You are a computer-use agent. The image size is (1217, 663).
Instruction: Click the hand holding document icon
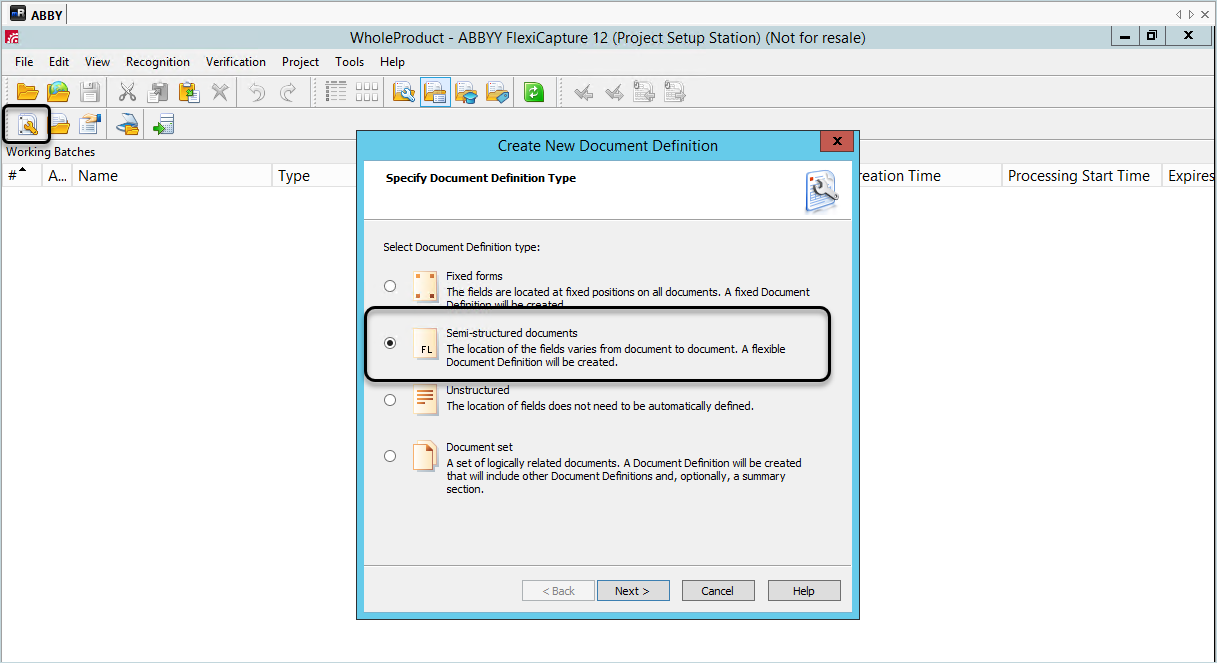click(x=91, y=124)
